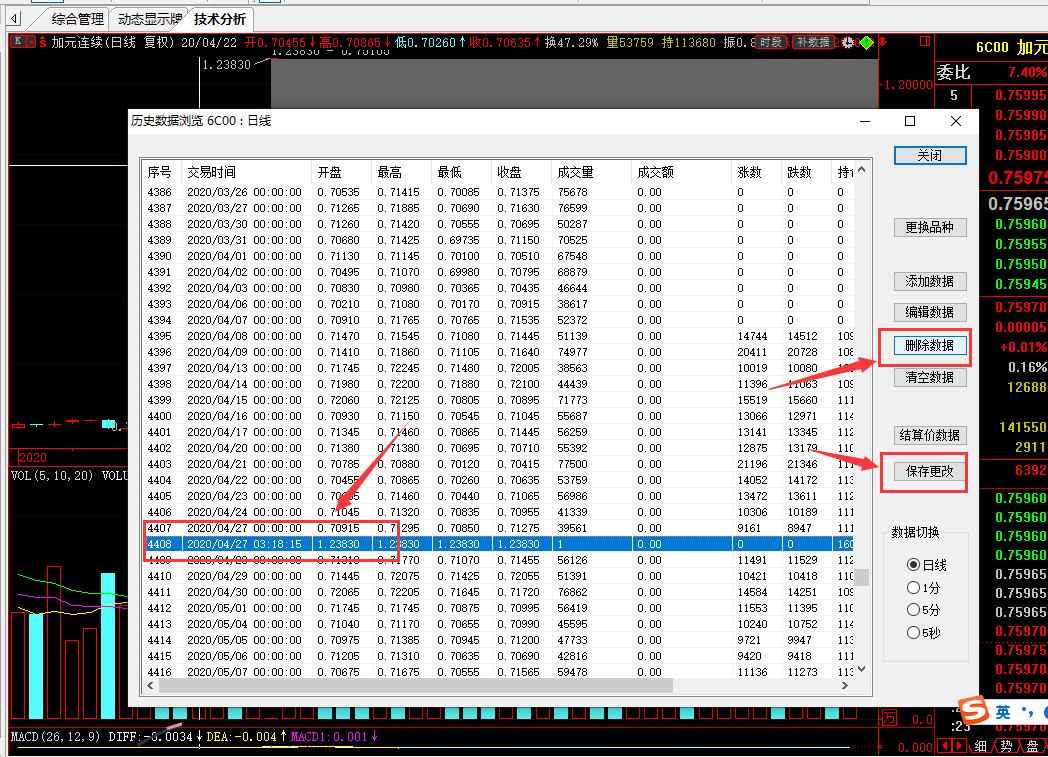Click the red square icon at the chart's top right

(x=925, y=41)
